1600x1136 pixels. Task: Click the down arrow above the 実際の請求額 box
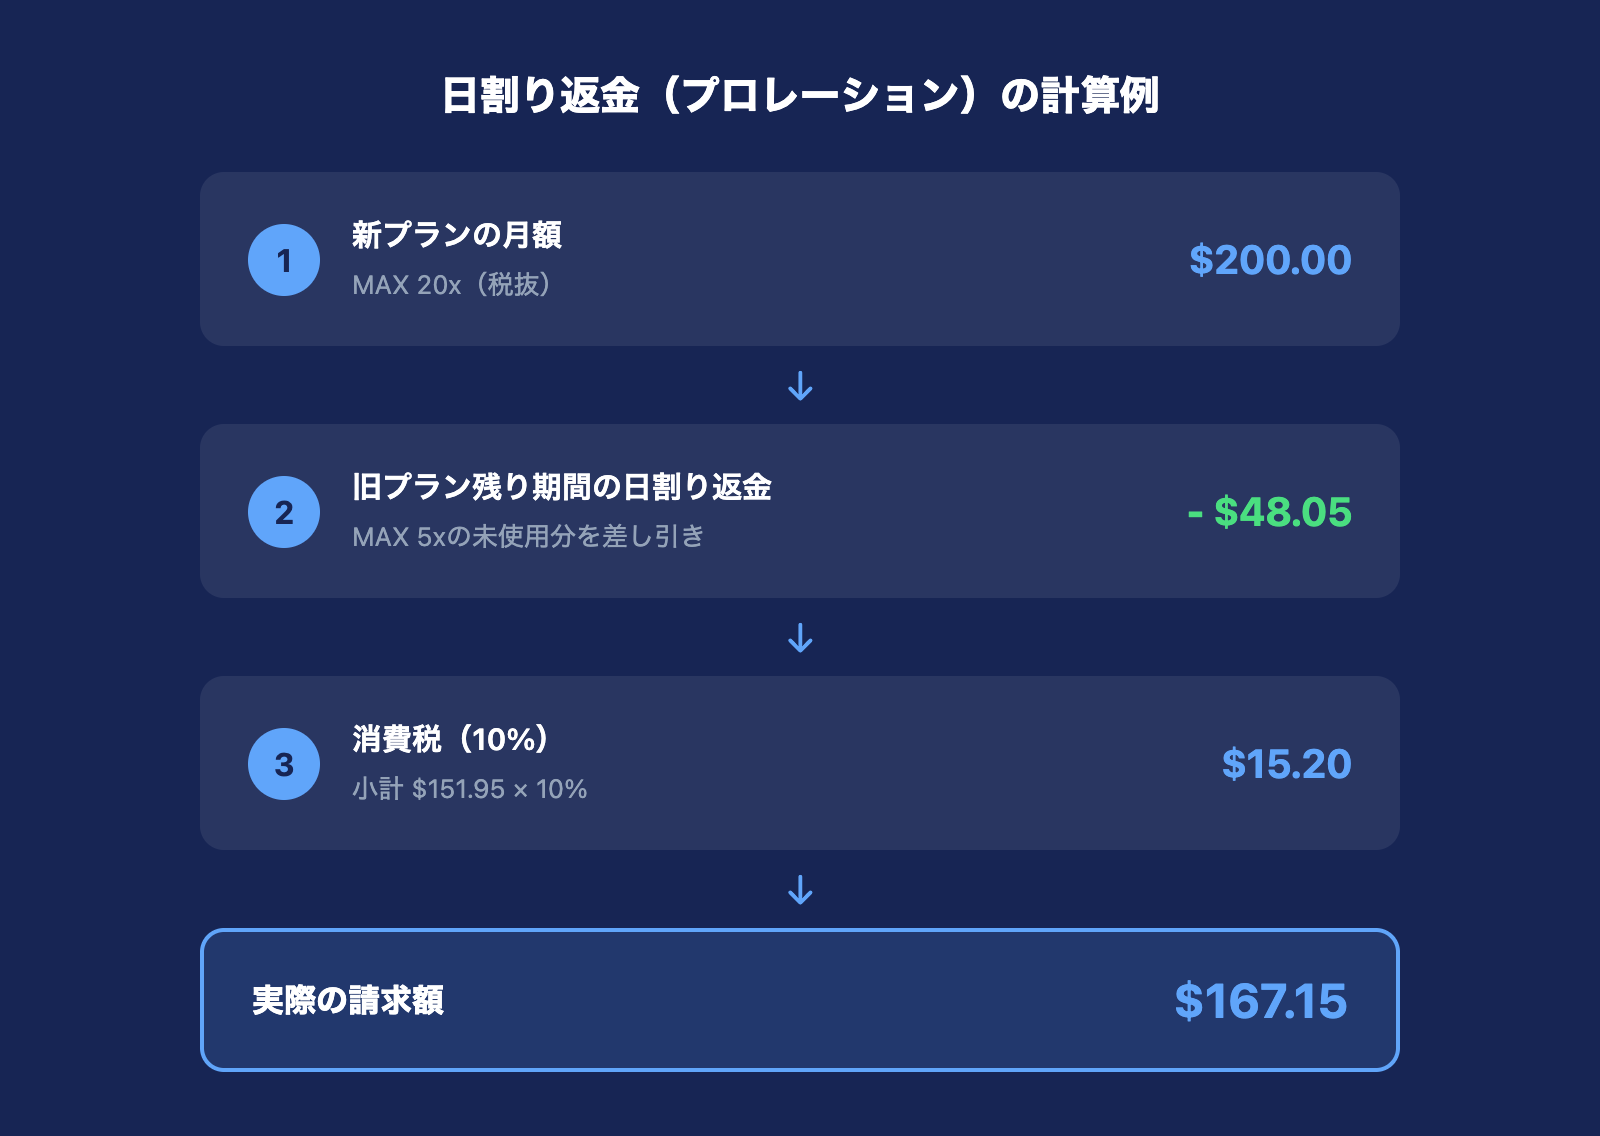pyautogui.click(x=800, y=890)
